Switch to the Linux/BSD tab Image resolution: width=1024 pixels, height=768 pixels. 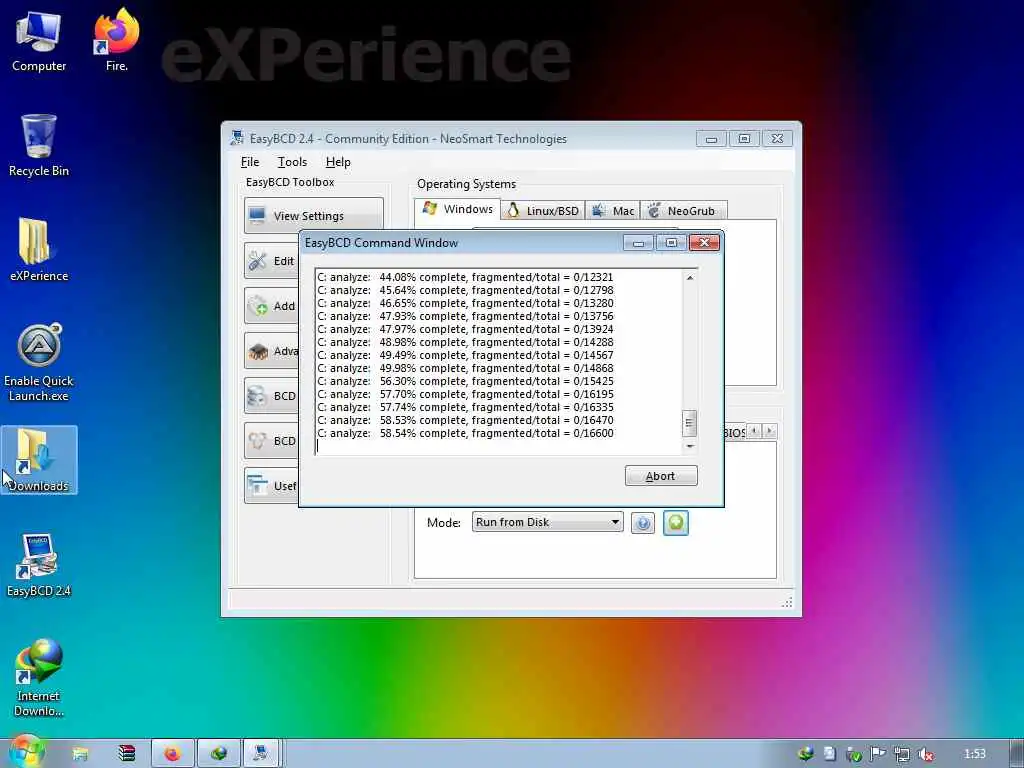[543, 211]
